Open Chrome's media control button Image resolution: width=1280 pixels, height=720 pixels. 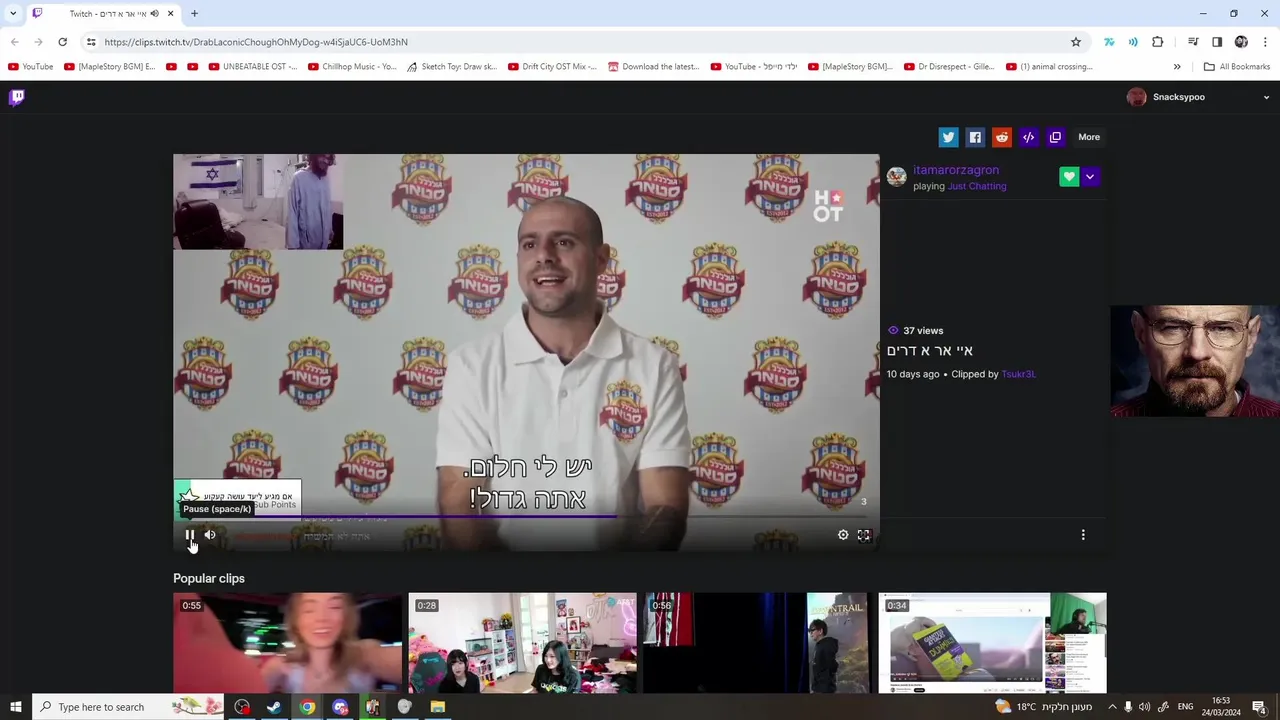click(1193, 42)
